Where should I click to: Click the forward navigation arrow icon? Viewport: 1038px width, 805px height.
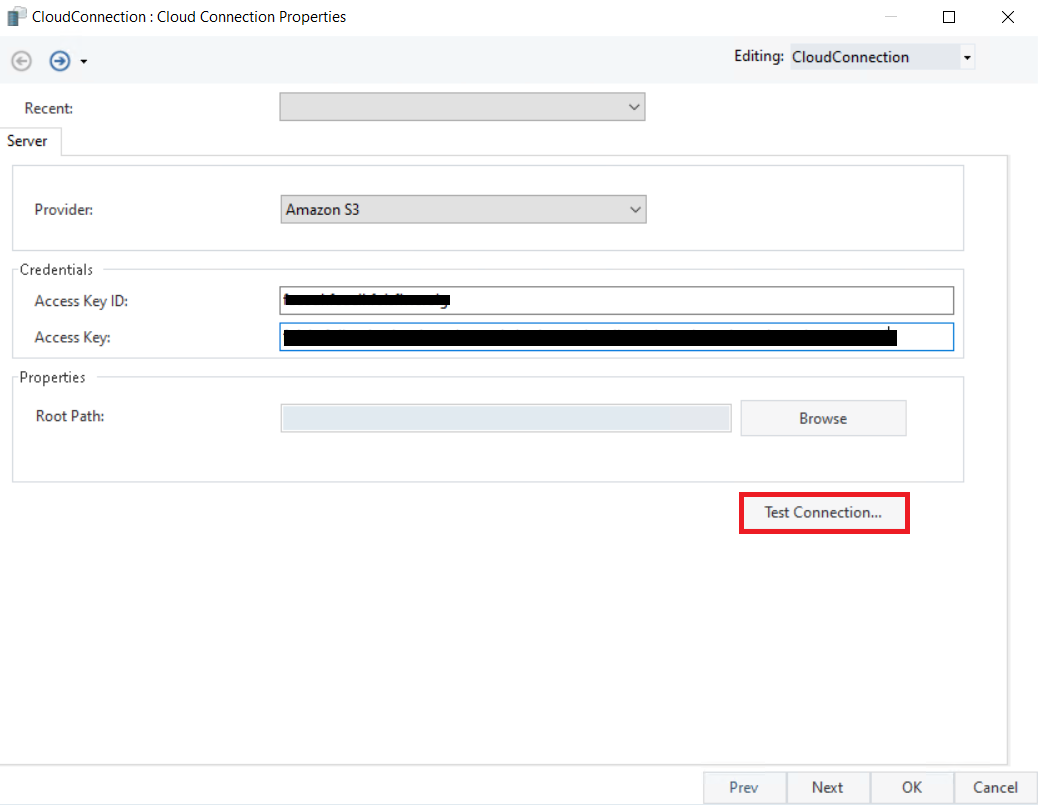tap(60, 61)
